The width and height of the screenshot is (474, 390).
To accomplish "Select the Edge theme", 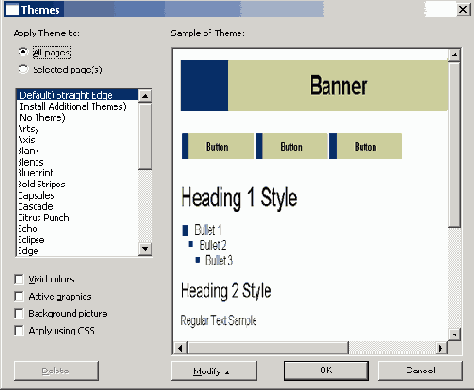I will (x=77, y=250).
